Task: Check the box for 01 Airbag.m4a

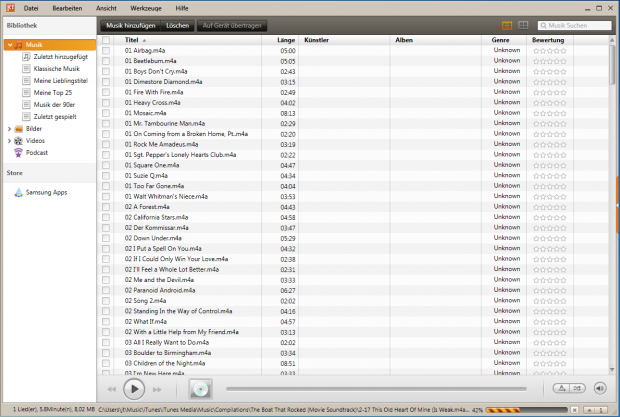Action: click(x=106, y=51)
